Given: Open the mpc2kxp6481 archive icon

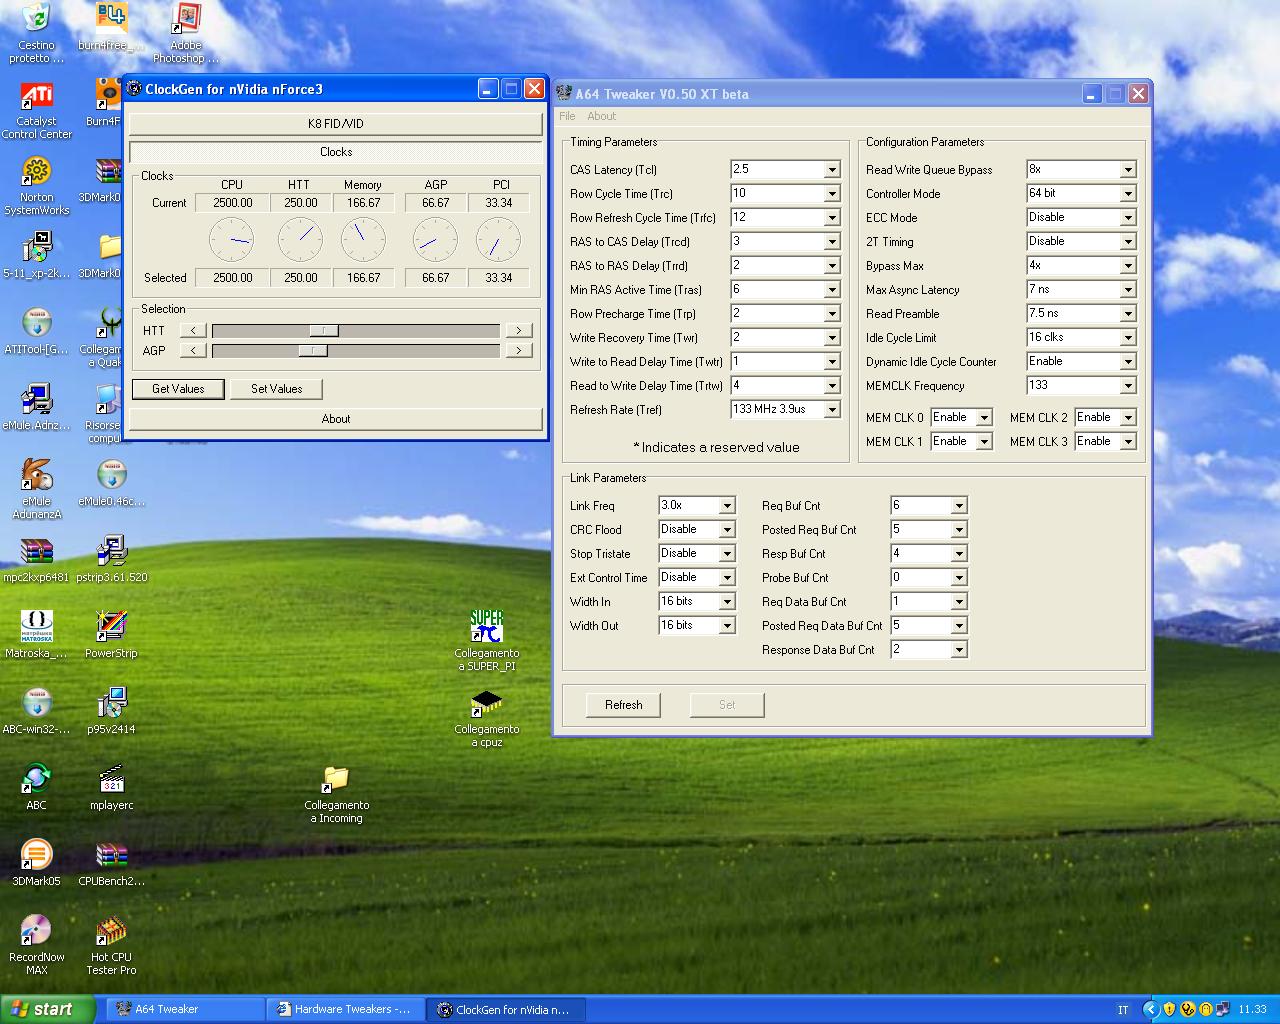Looking at the screenshot, I should tap(36, 551).
